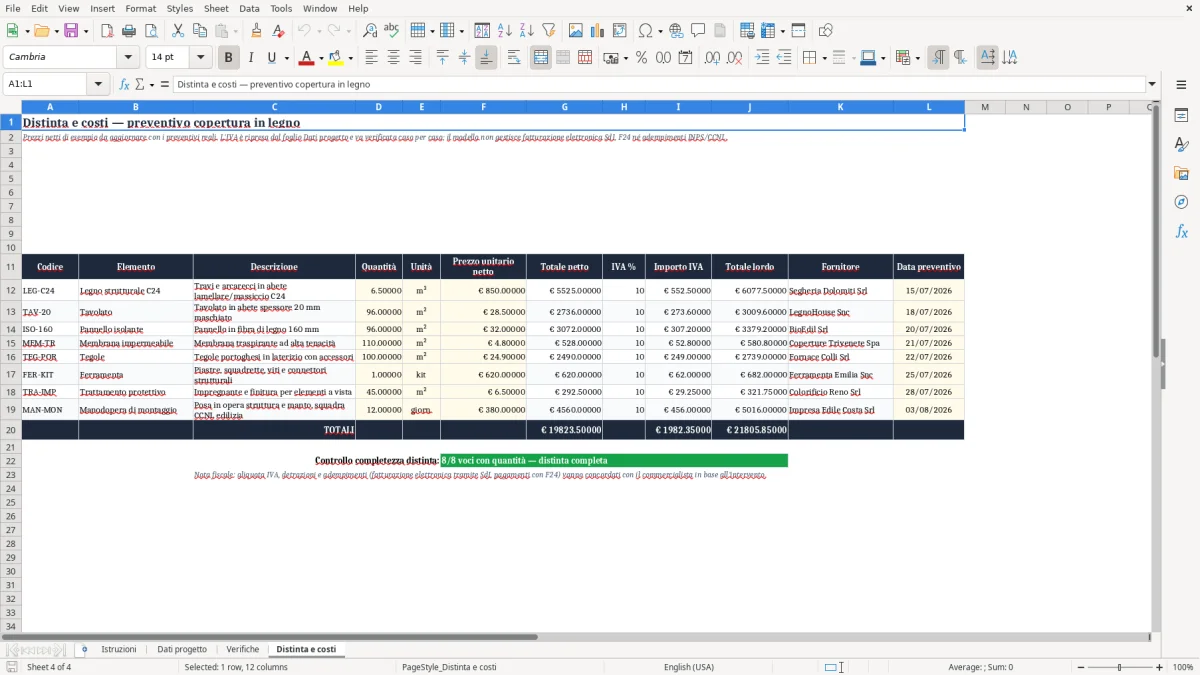Click the Cut scissors icon

[178, 31]
